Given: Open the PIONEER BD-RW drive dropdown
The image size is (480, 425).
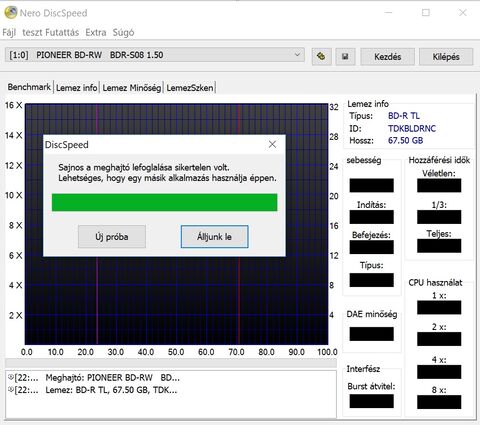Looking at the screenshot, I should [155, 55].
